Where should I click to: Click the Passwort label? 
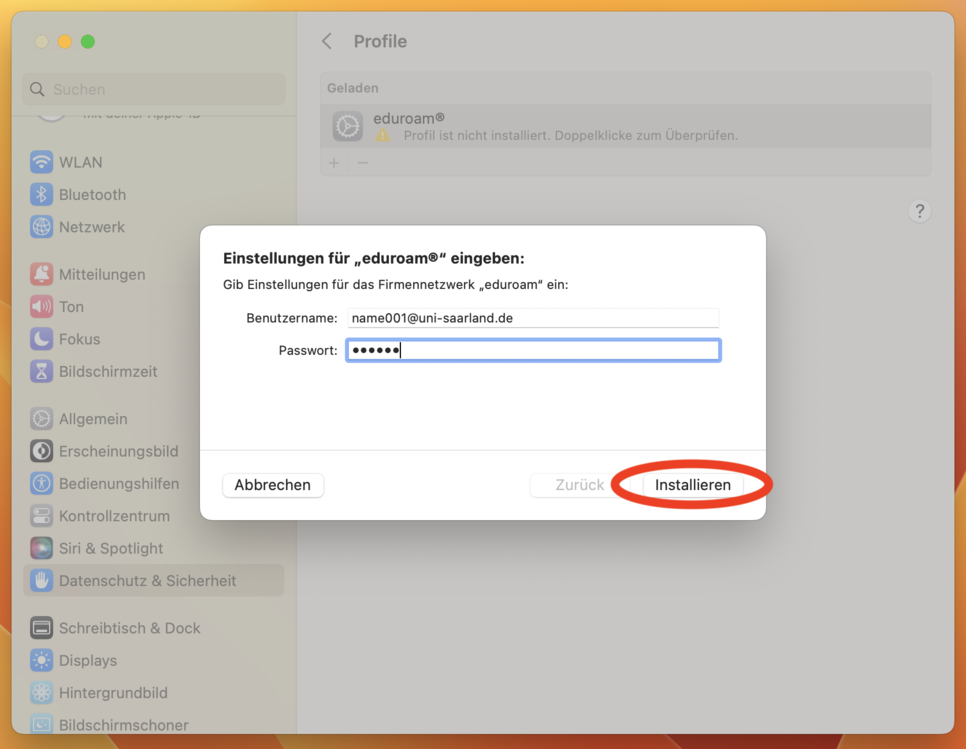pos(308,350)
